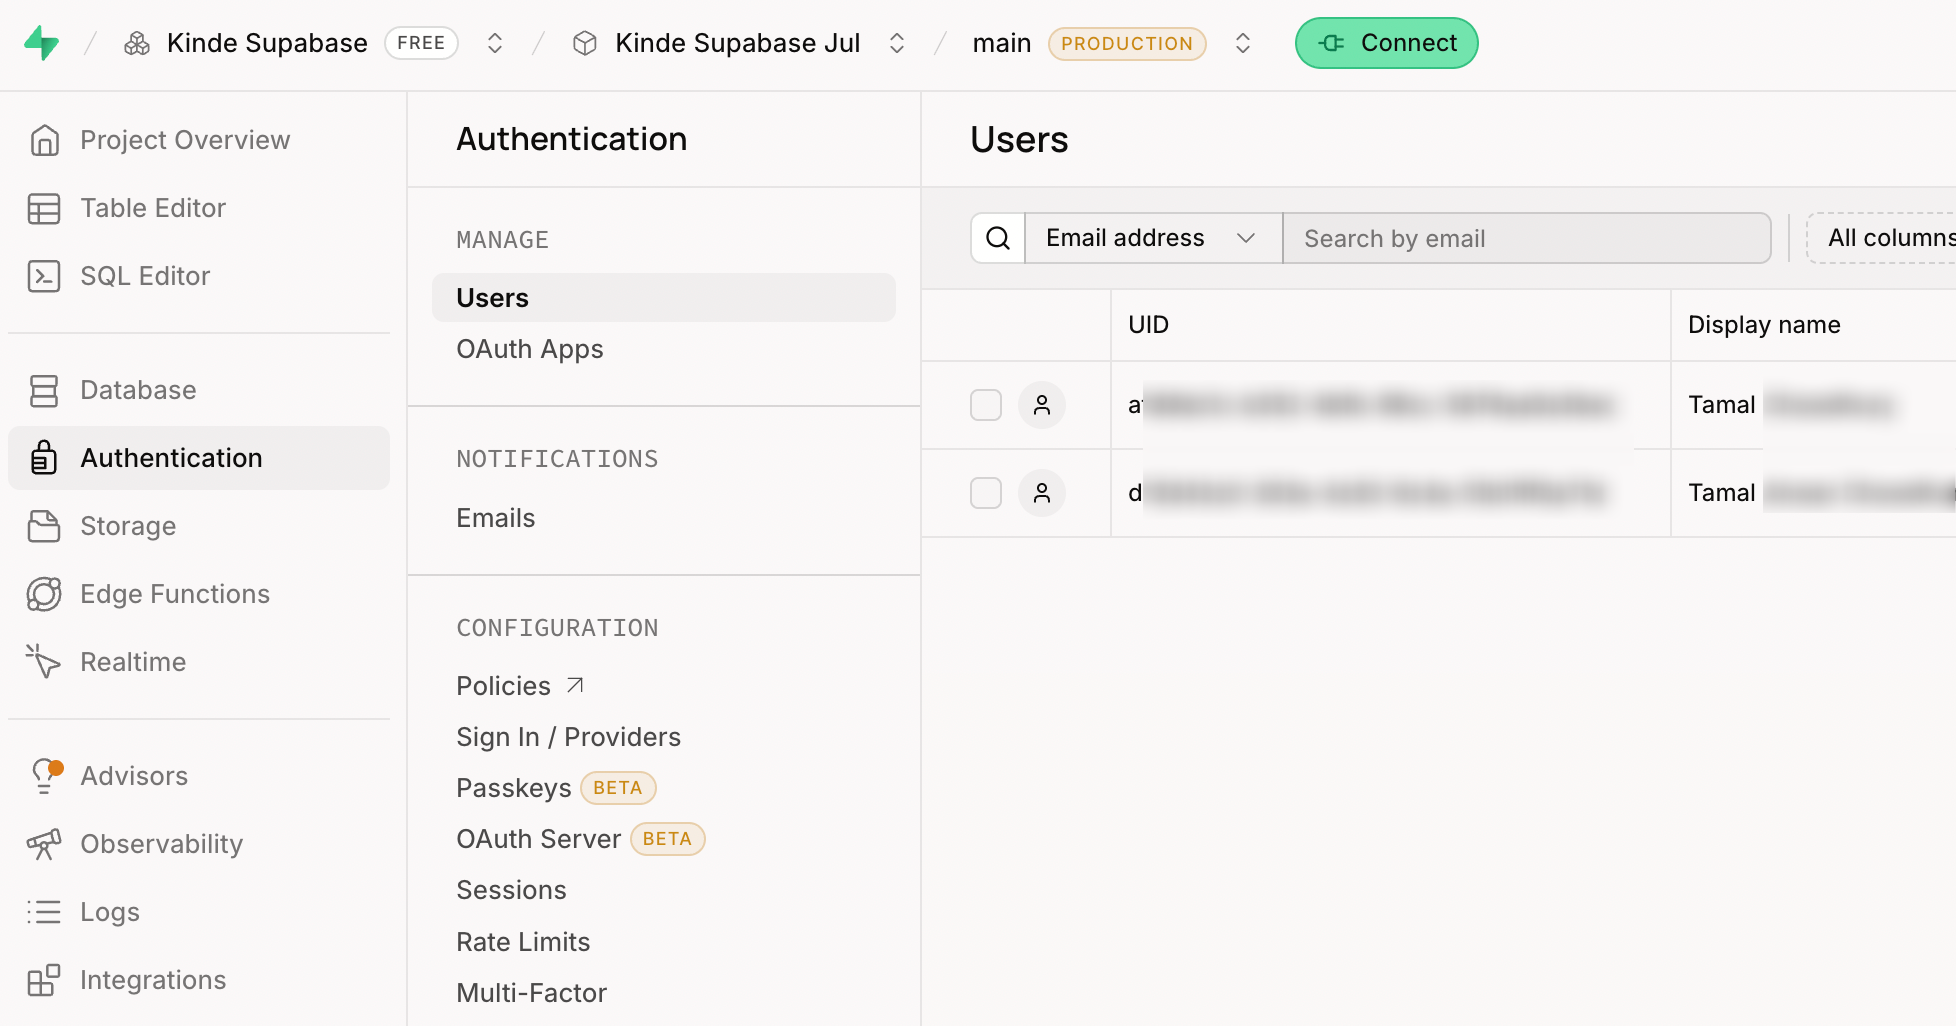Click the Search by email field

point(1527,238)
